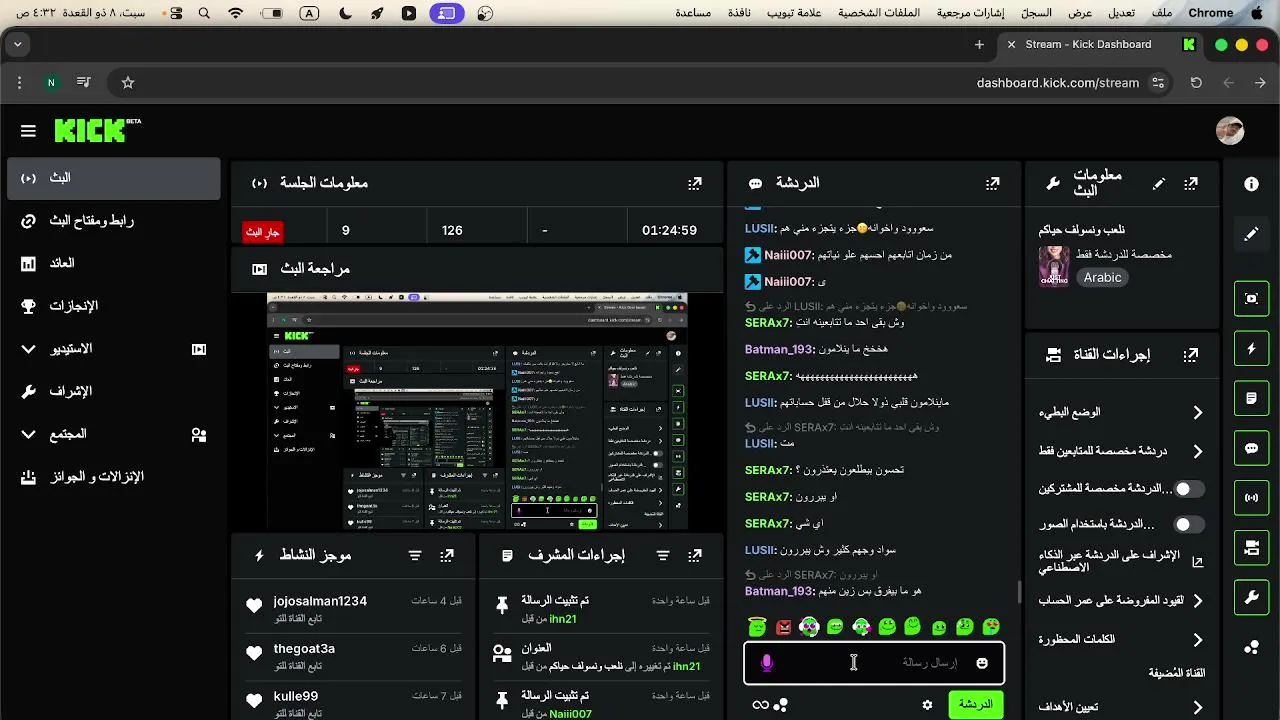Open macOS Spotlight search icon
The width and height of the screenshot is (1280, 720).
tap(204, 13)
